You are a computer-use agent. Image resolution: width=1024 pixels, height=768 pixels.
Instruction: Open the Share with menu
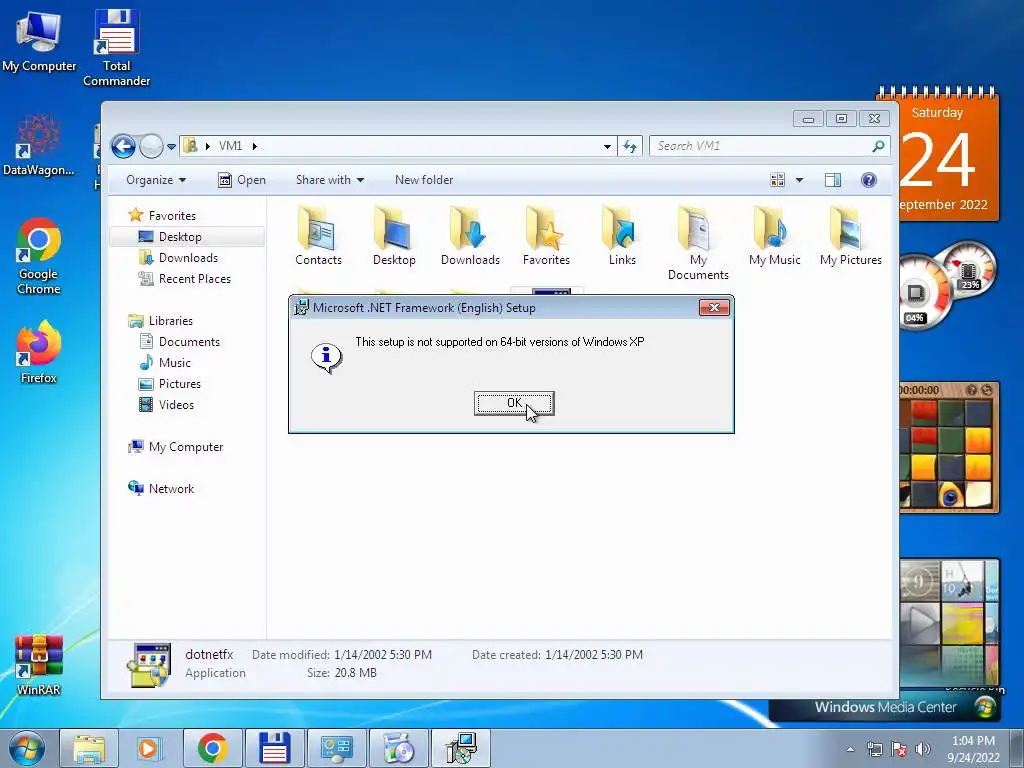pyautogui.click(x=330, y=180)
